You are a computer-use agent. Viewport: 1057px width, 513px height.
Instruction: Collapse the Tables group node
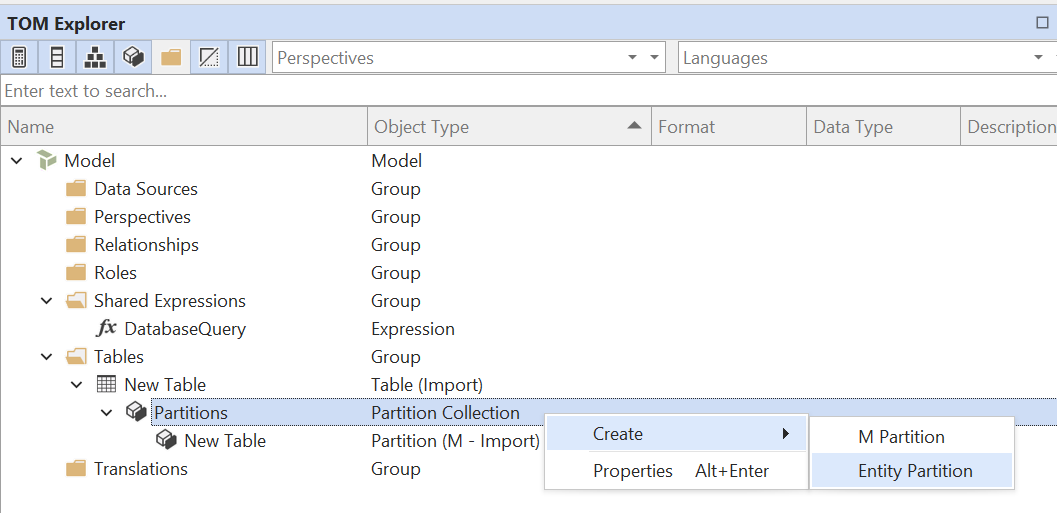[x=47, y=357]
